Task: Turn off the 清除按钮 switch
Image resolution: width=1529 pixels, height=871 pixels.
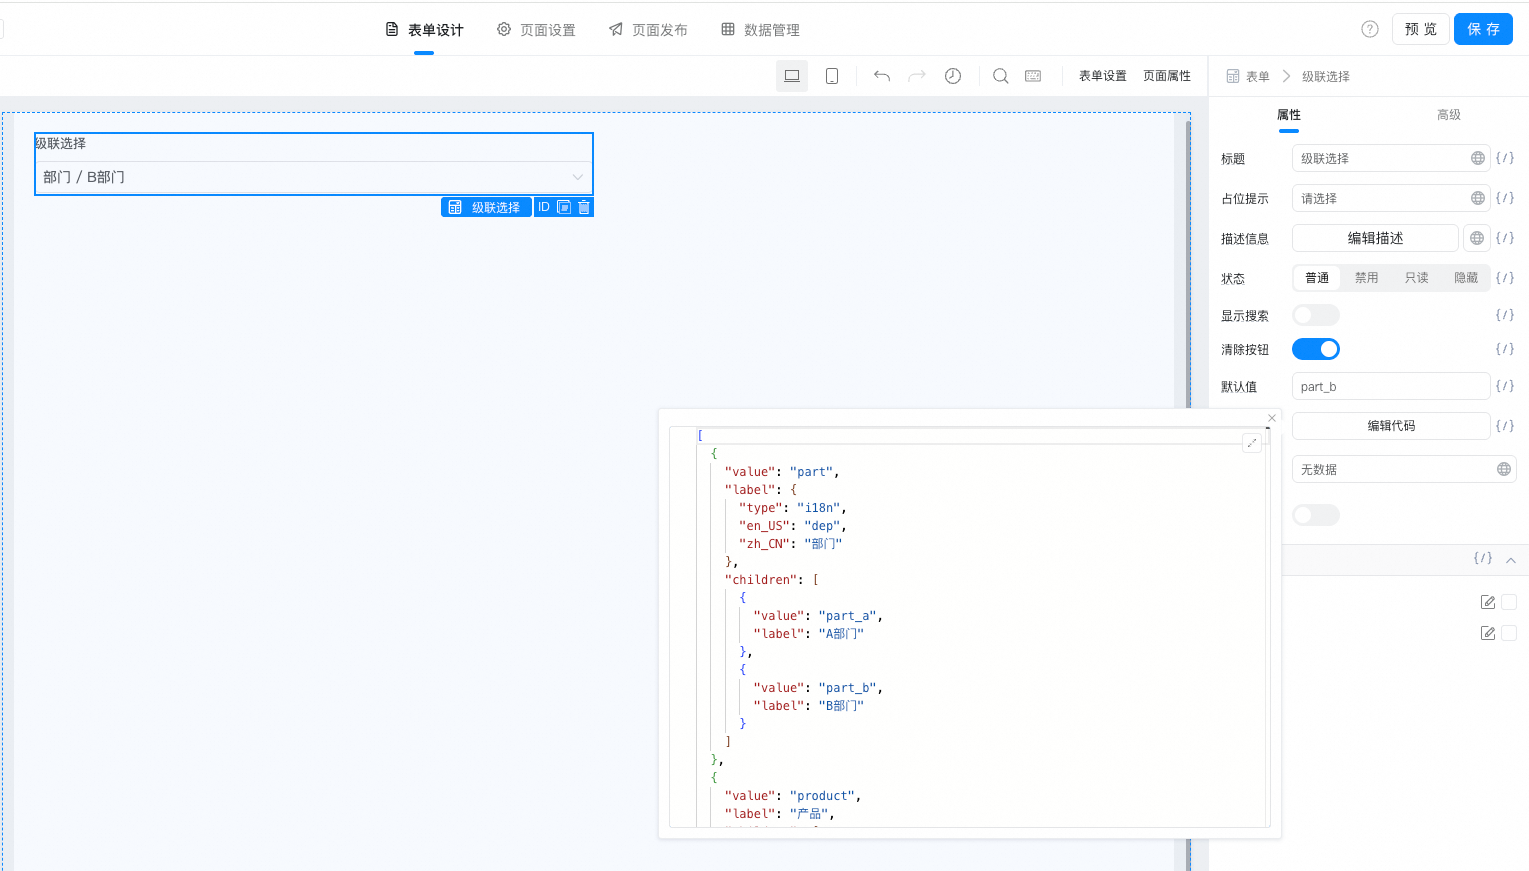Action: pos(1315,349)
